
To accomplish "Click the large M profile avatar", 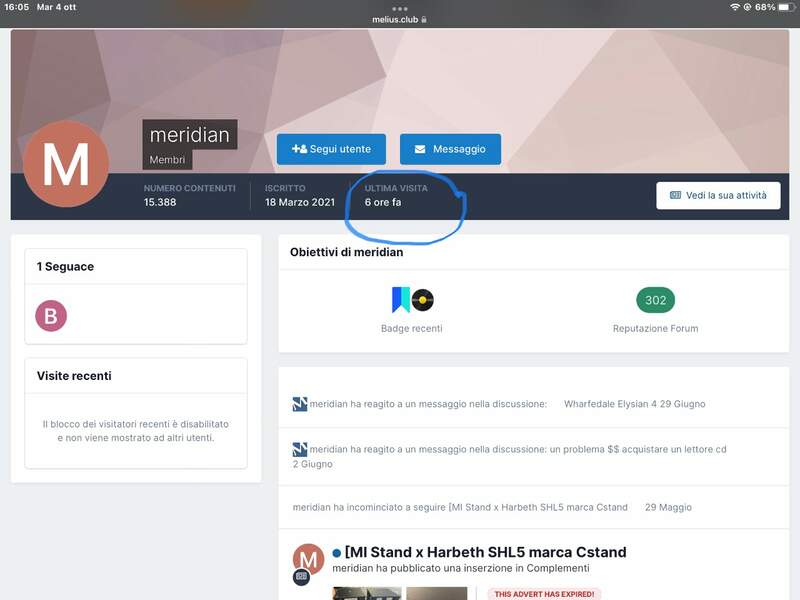I will point(66,164).
